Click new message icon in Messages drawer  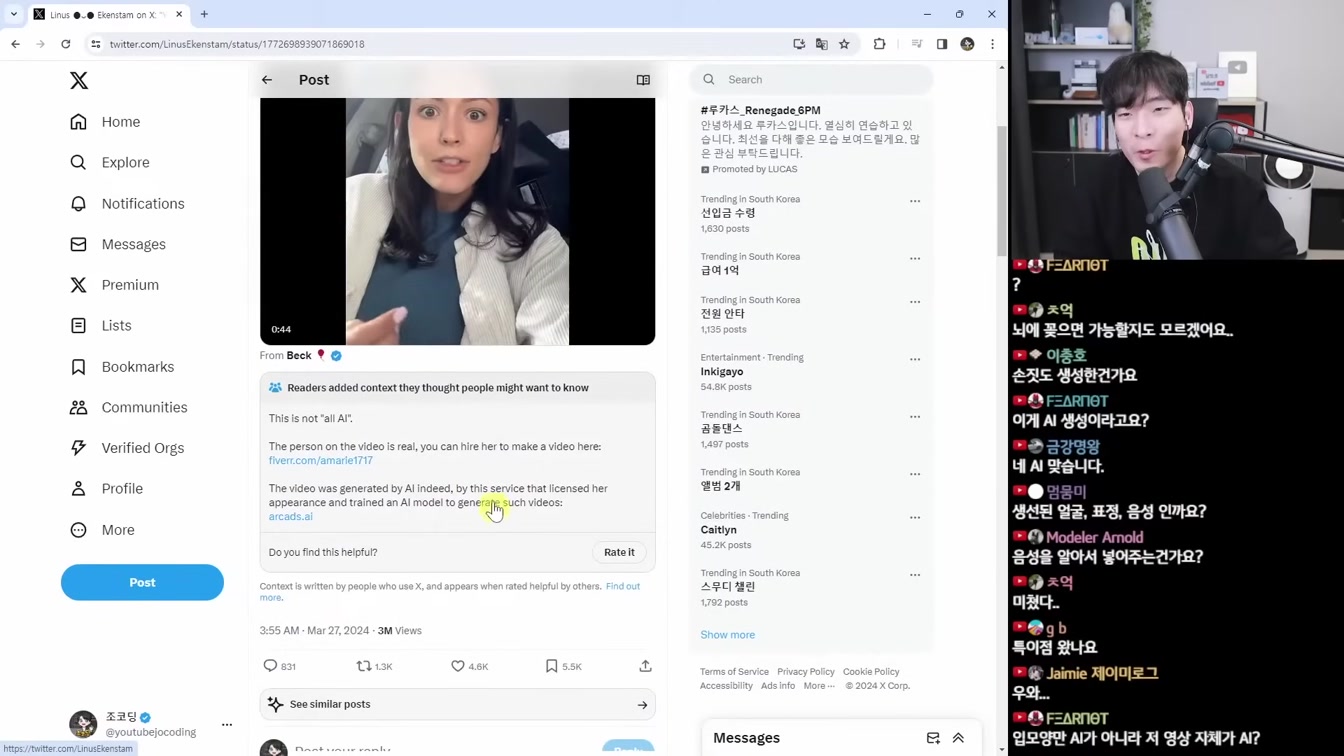[933, 738]
